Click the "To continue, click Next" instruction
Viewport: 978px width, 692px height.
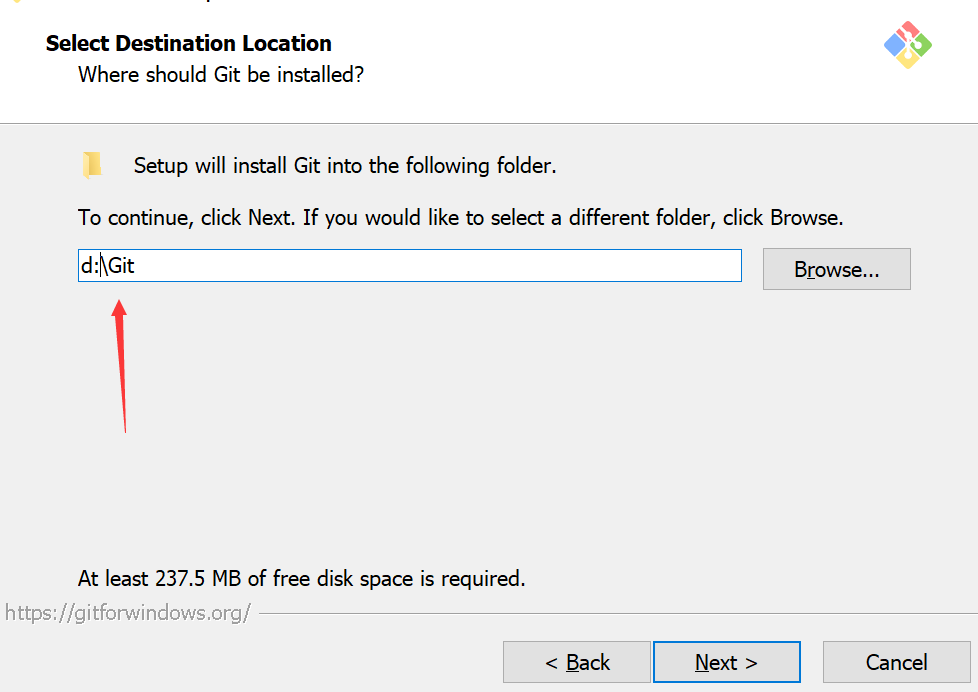461,217
